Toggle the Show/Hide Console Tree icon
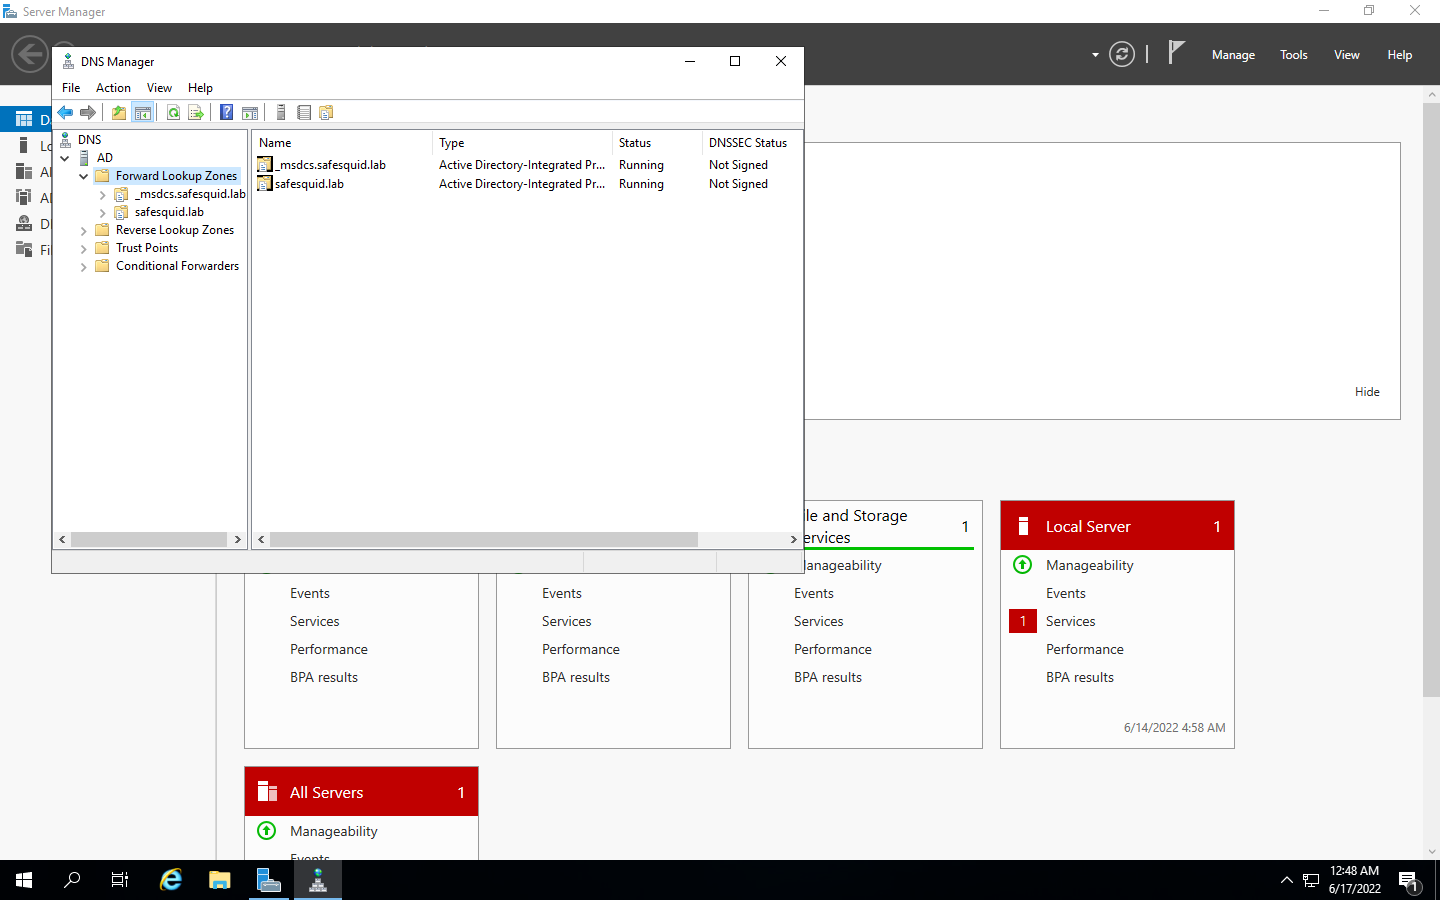Viewport: 1440px width, 900px height. pyautogui.click(x=143, y=112)
